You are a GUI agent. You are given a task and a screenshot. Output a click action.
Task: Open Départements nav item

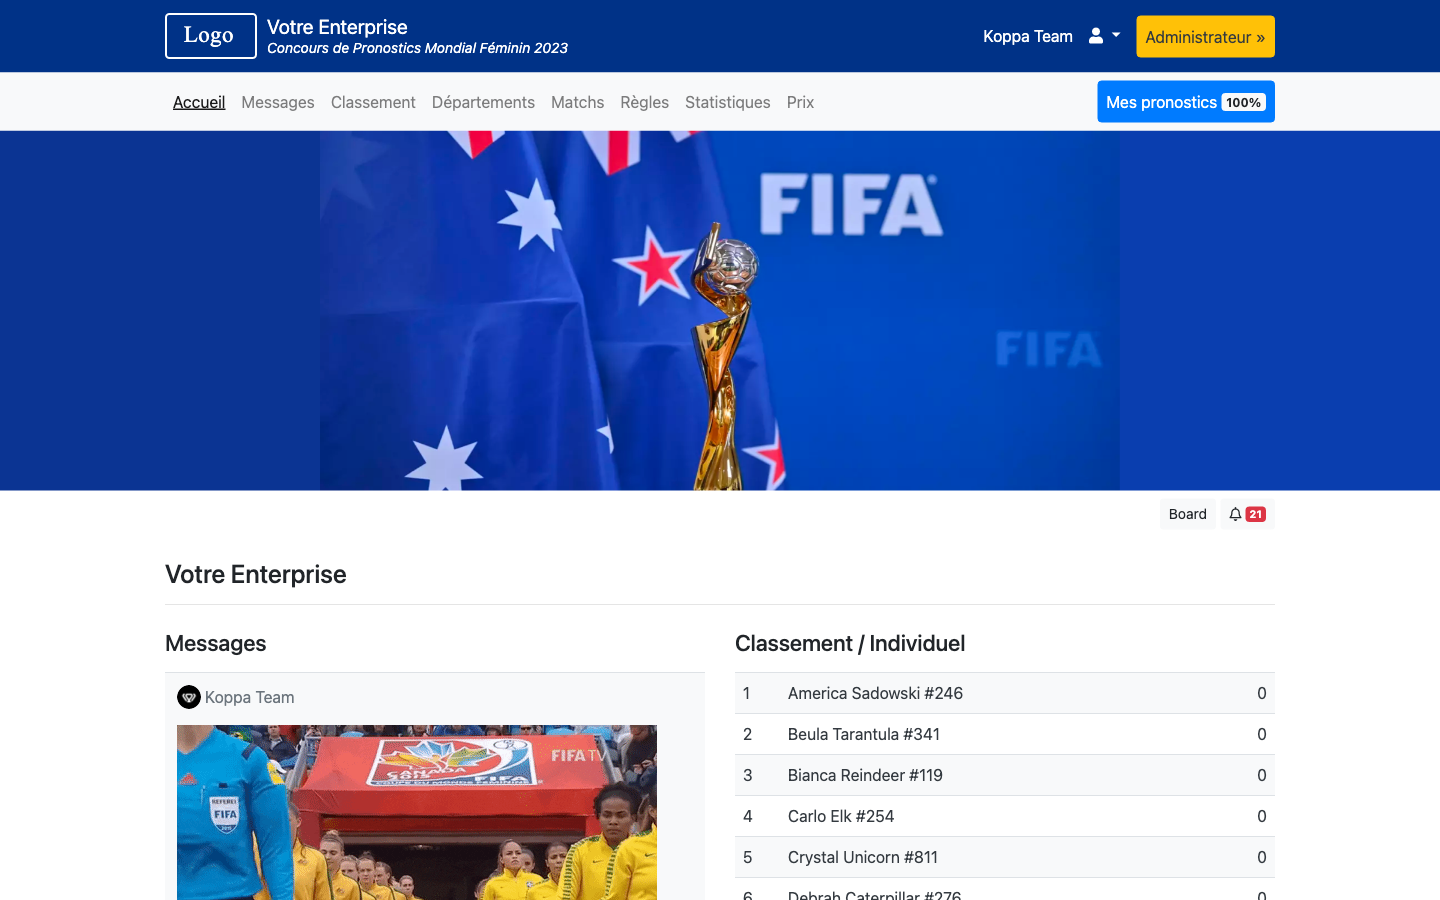483,102
